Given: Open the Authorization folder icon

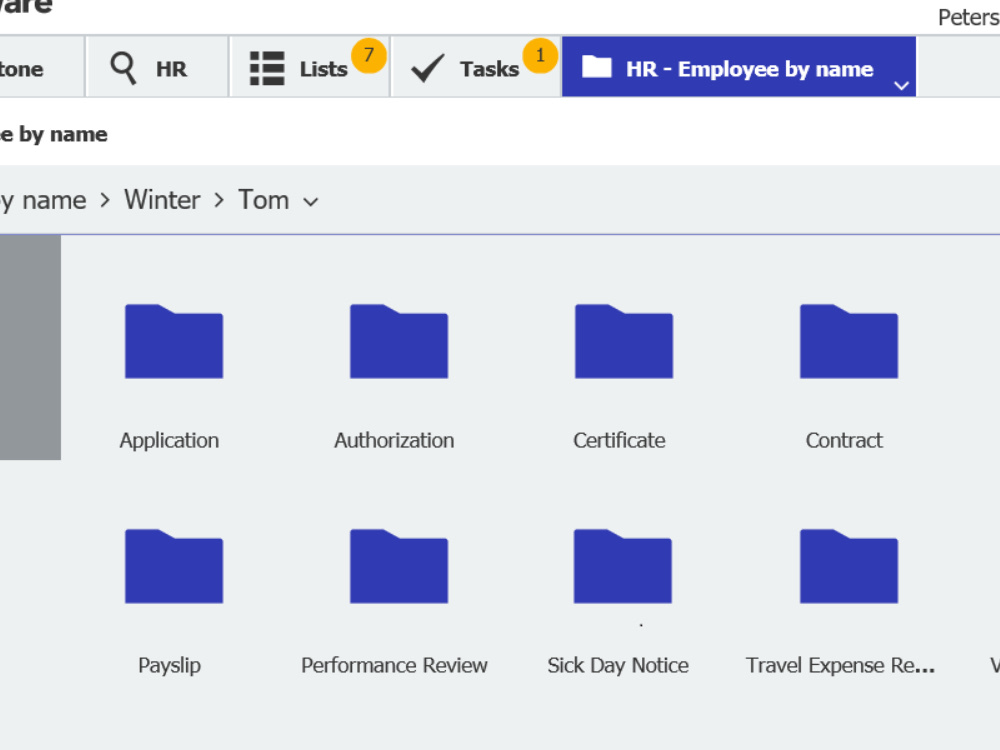Looking at the screenshot, I should pyautogui.click(x=399, y=341).
